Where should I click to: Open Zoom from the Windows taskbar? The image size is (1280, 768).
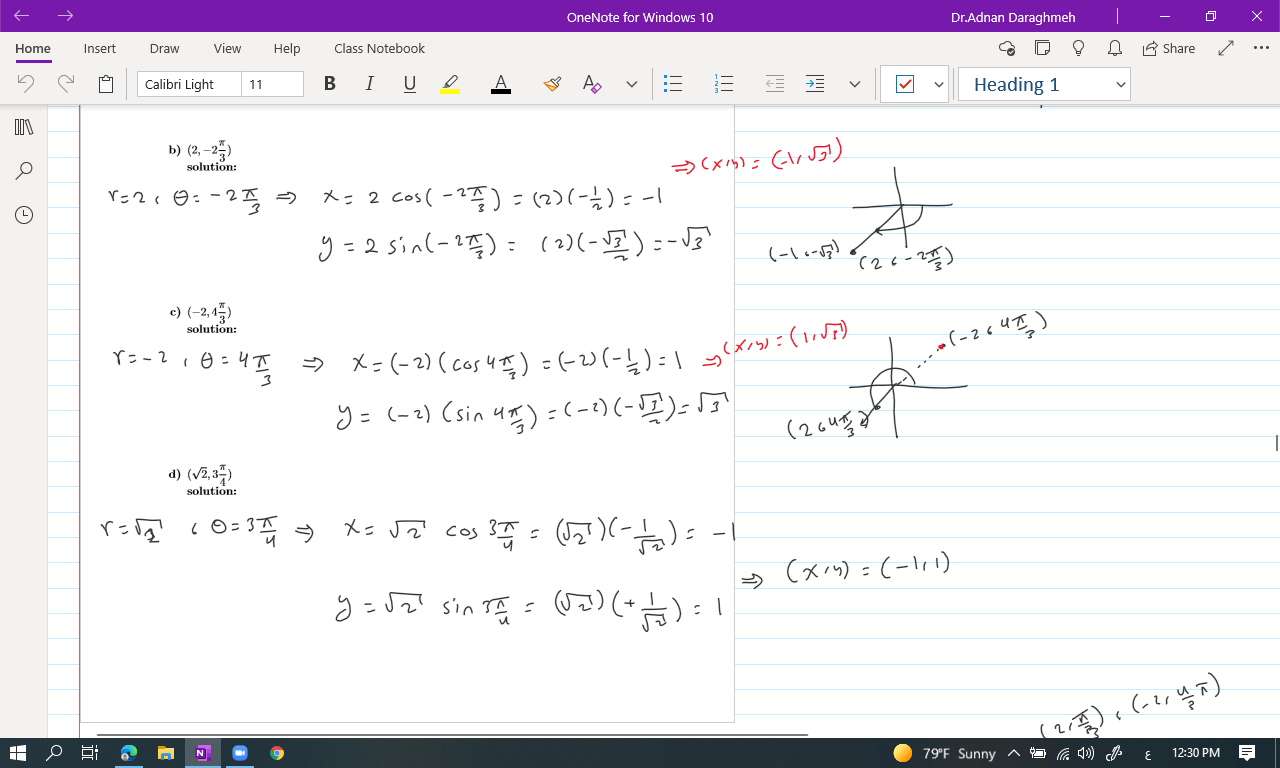pos(240,753)
